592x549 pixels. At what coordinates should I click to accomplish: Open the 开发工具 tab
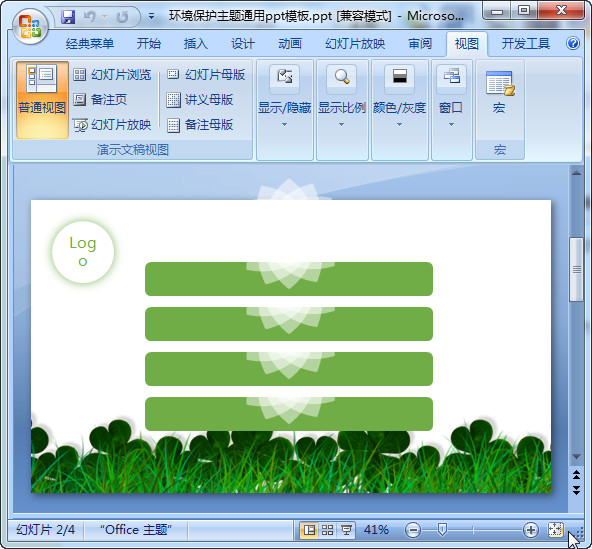click(526, 44)
